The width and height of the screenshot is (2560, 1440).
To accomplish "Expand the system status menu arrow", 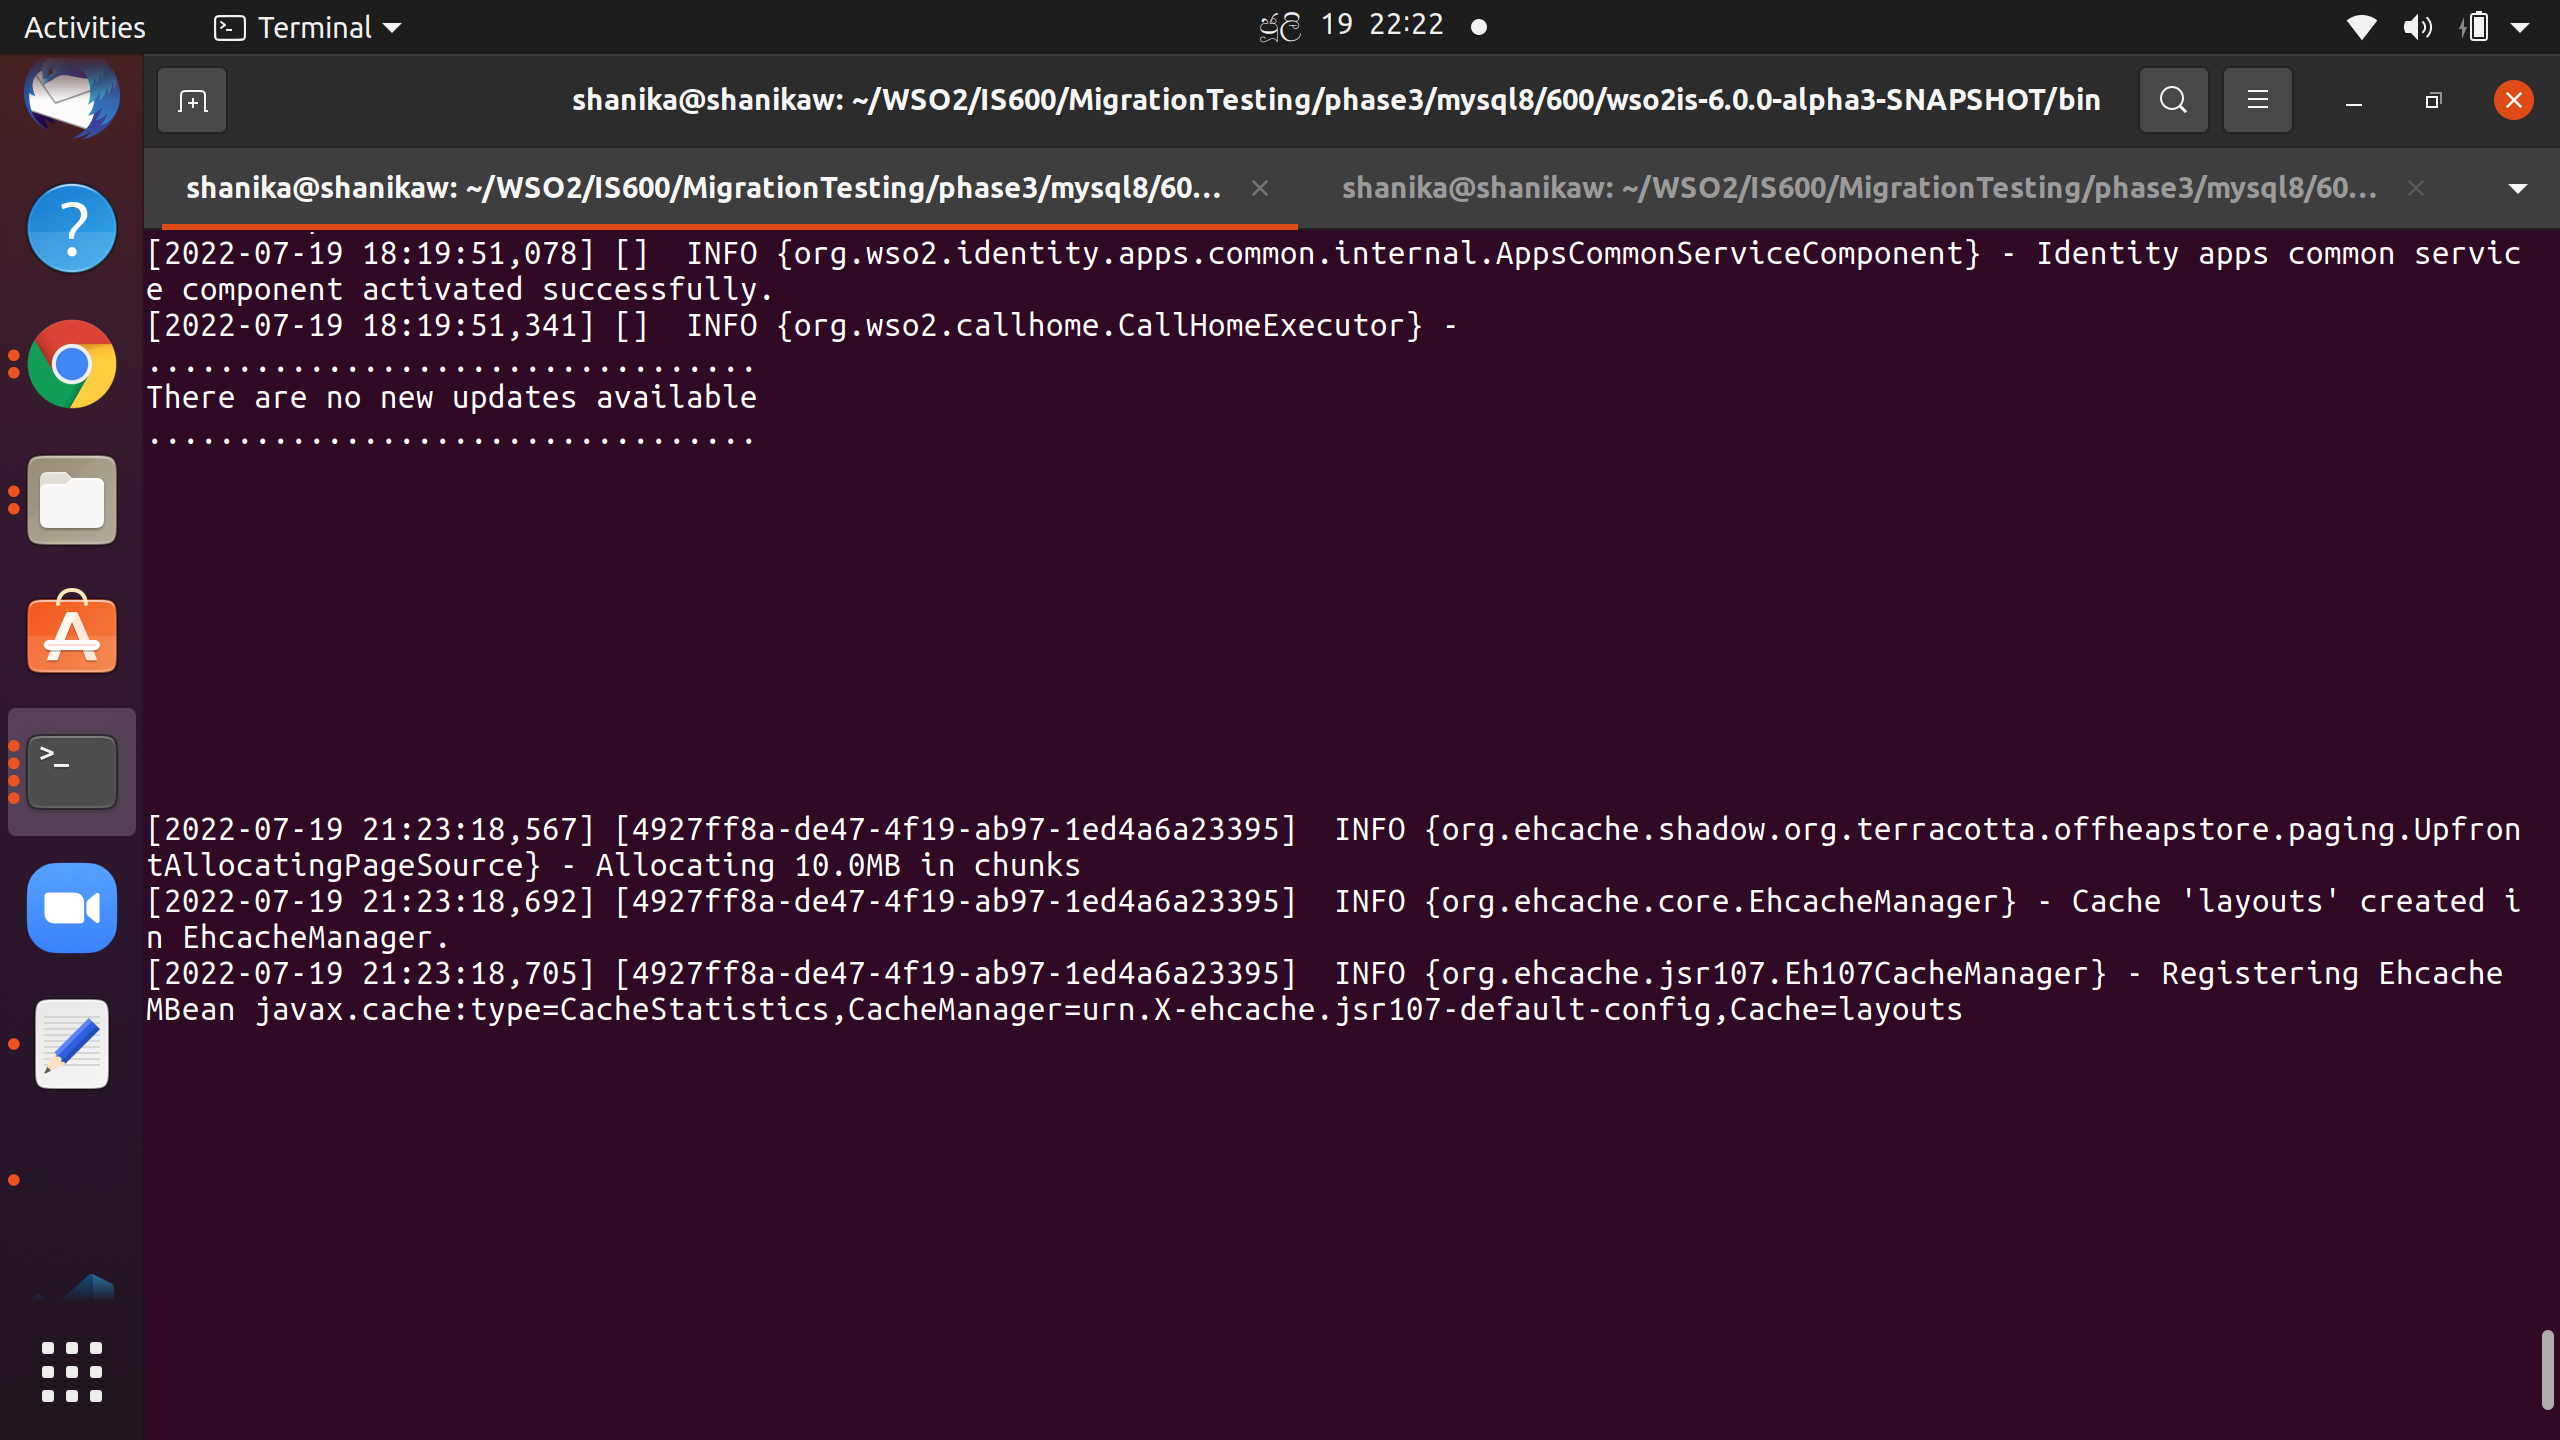I will [x=2520, y=28].
